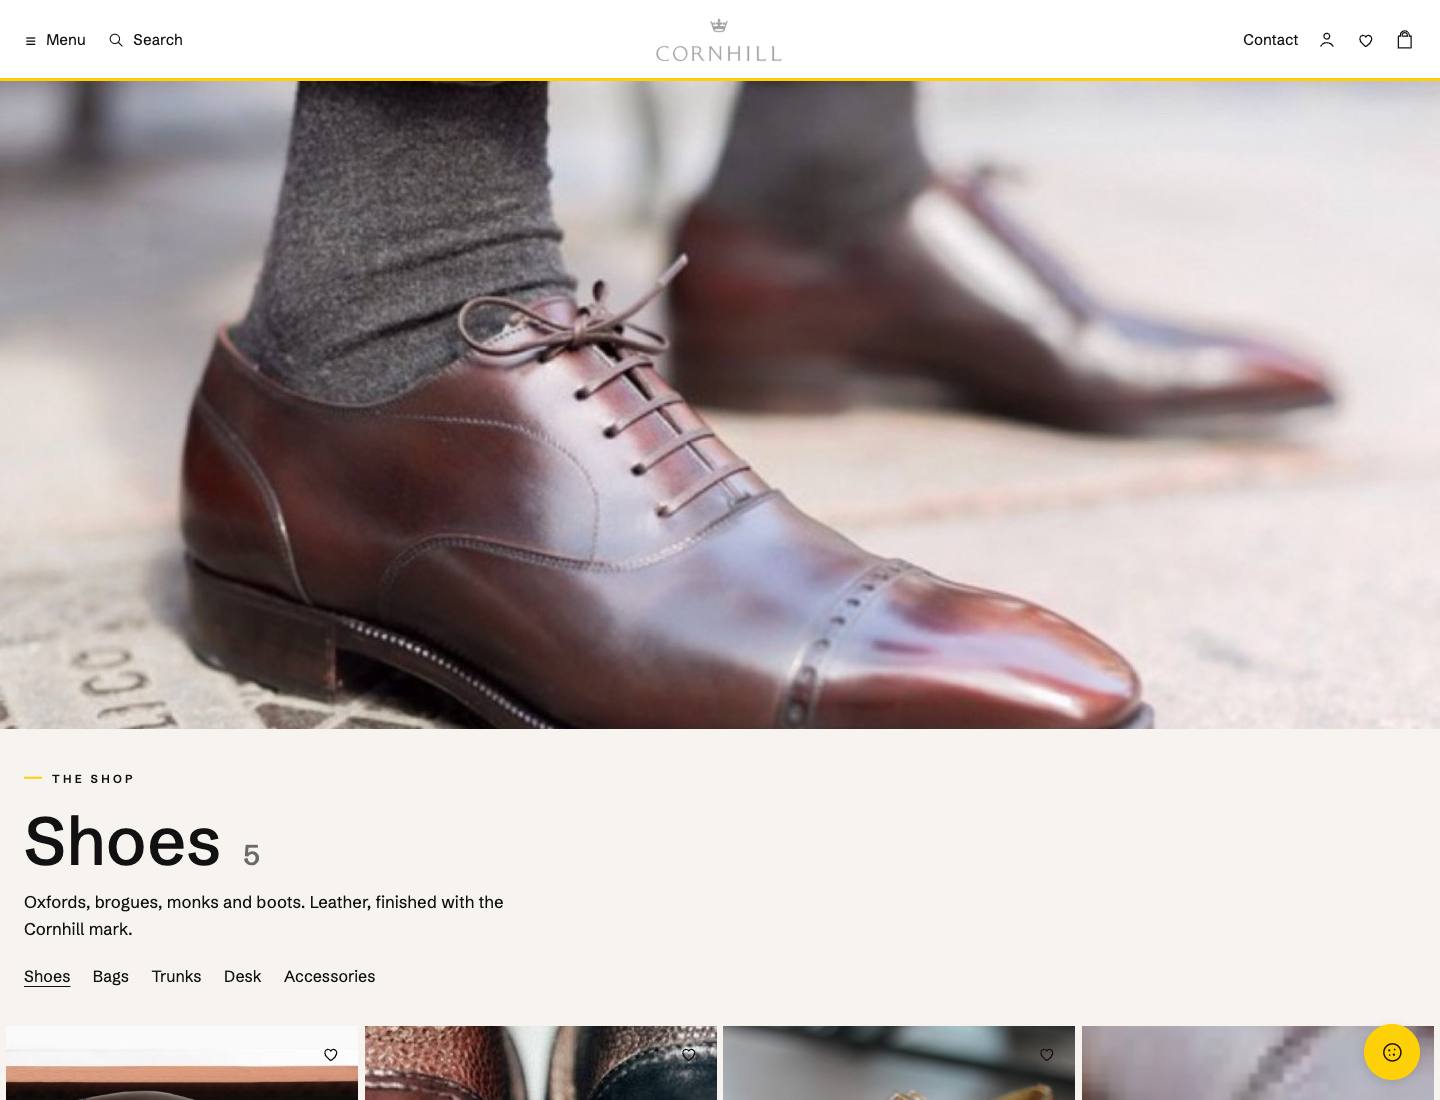This screenshot has height=1100, width=1440.
Task: Favorite the third product card
Action: coord(1047,1054)
